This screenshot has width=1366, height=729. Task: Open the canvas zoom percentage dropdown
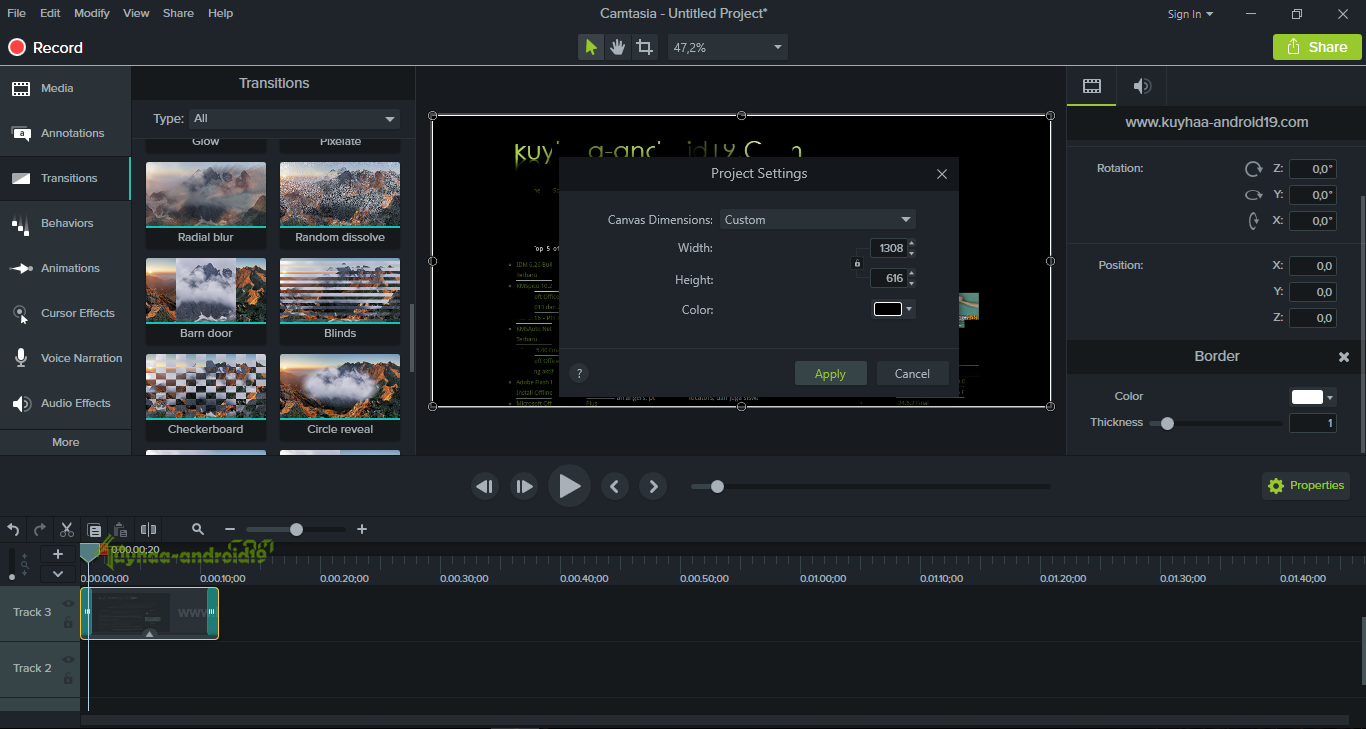point(728,47)
